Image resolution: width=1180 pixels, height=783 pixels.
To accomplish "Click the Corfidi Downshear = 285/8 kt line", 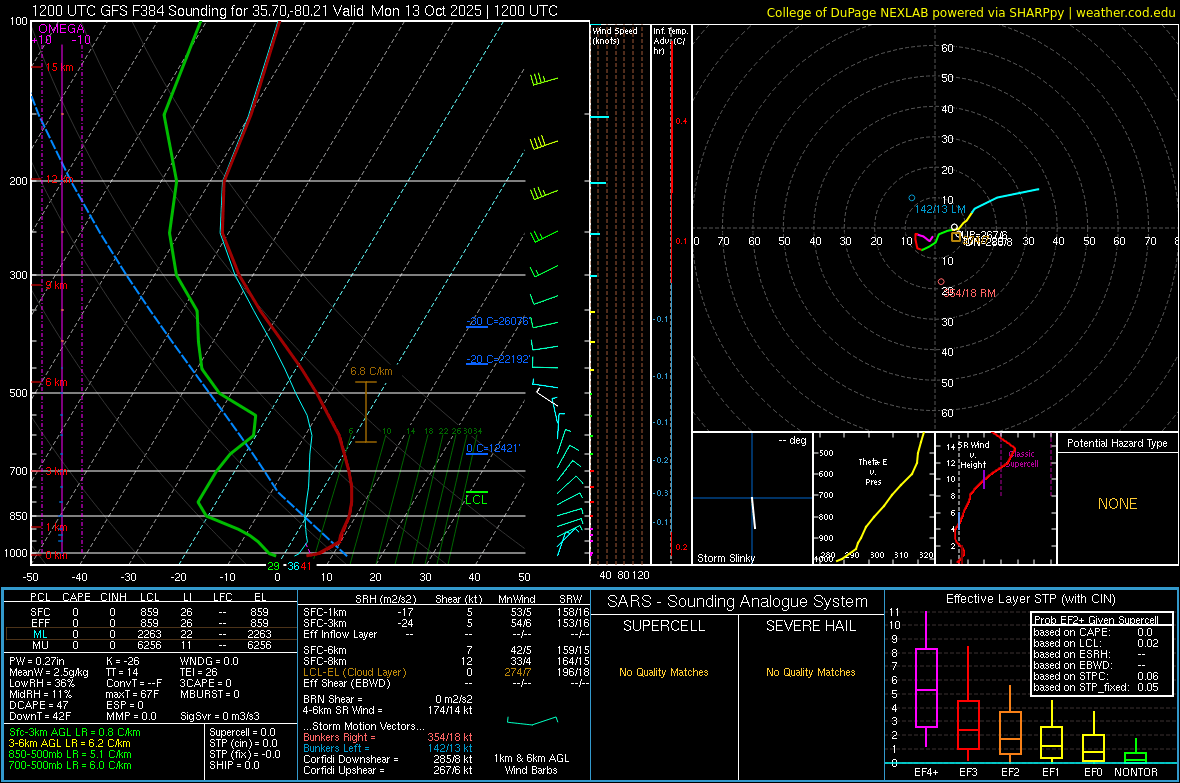I will click(x=388, y=759).
